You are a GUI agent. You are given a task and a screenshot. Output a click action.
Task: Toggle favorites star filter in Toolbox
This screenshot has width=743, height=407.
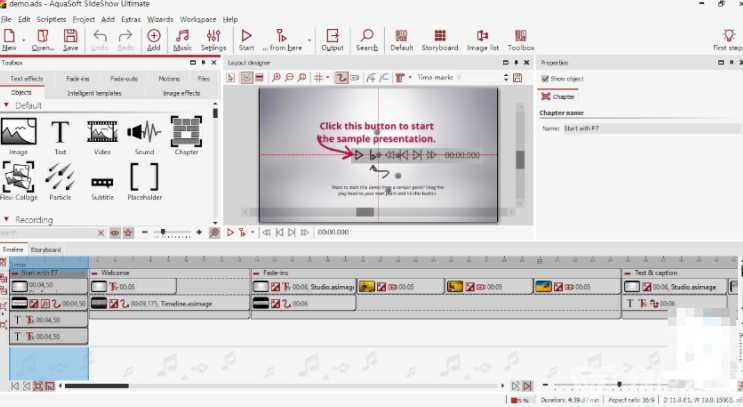[115, 232]
